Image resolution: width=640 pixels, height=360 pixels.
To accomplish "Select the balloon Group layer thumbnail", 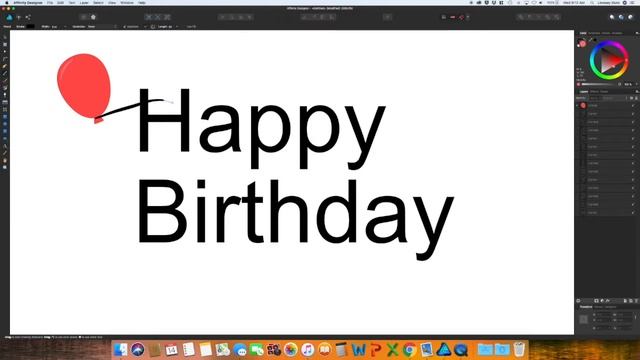I will 583,106.
